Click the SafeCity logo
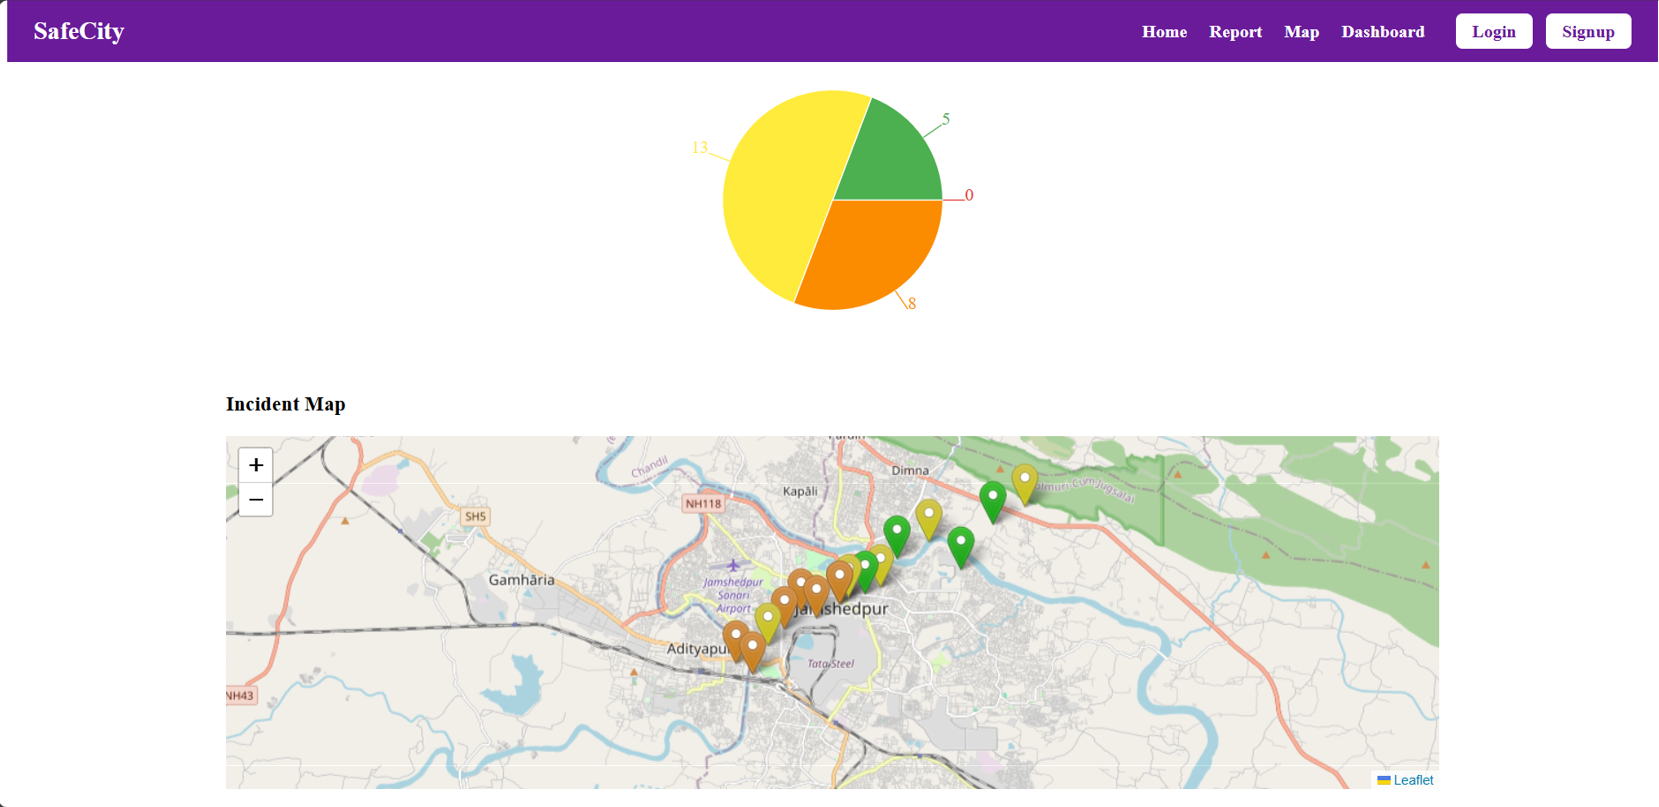Screen dimensions: 1659x807 click(79, 31)
